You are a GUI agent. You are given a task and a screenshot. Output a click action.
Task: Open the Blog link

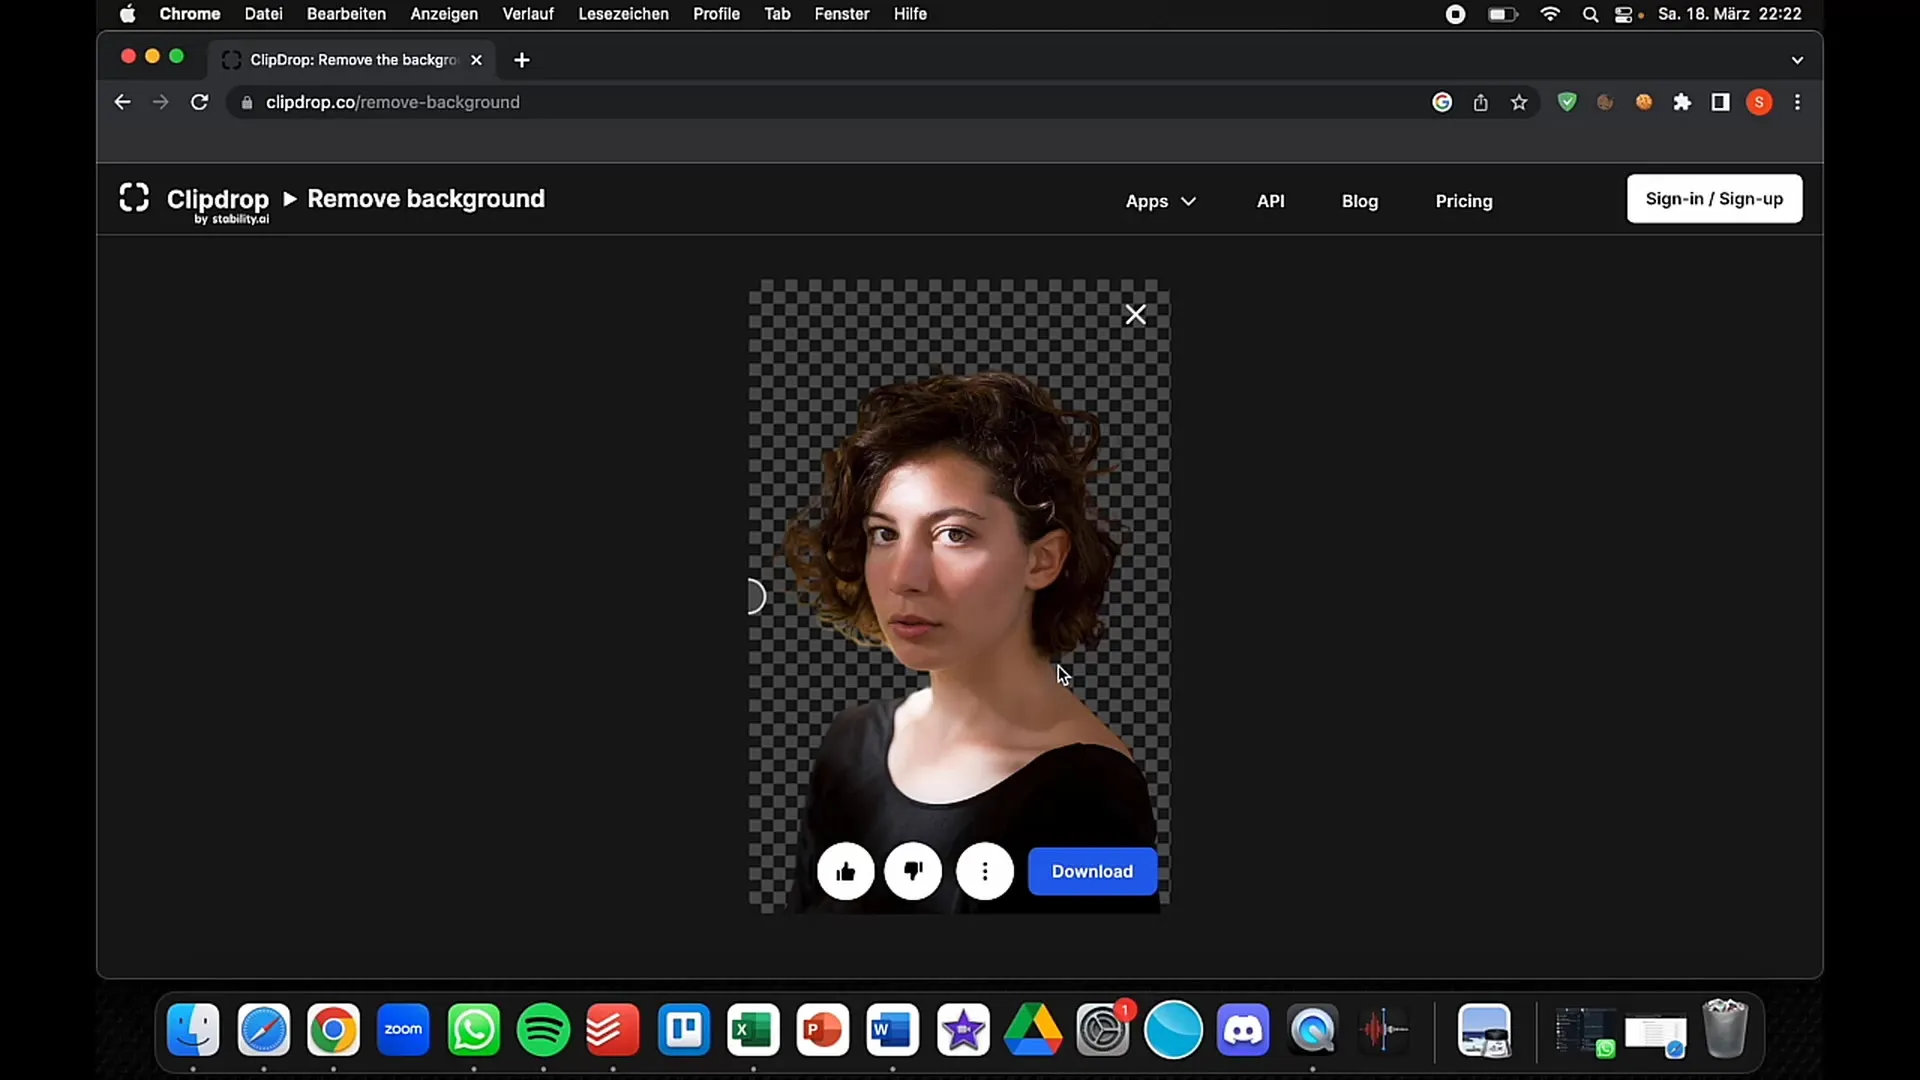coord(1359,201)
